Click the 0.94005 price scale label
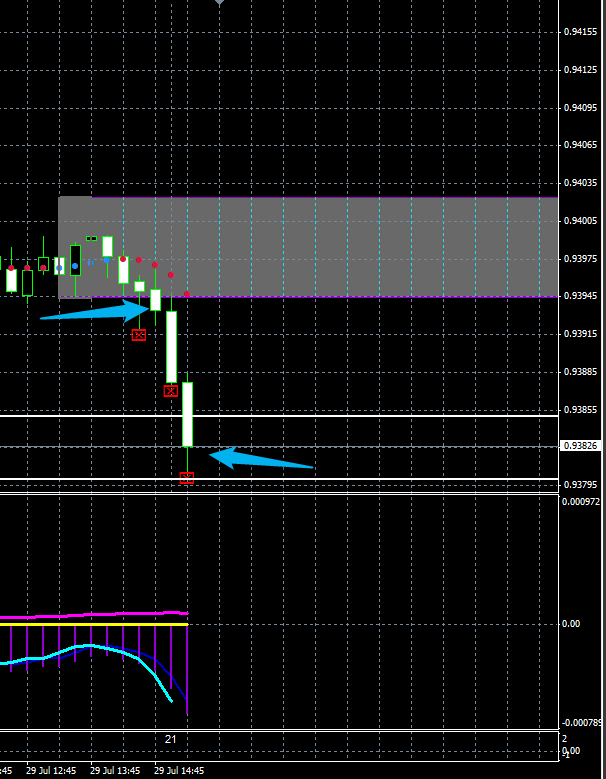The height and width of the screenshot is (779, 606). coord(580,221)
